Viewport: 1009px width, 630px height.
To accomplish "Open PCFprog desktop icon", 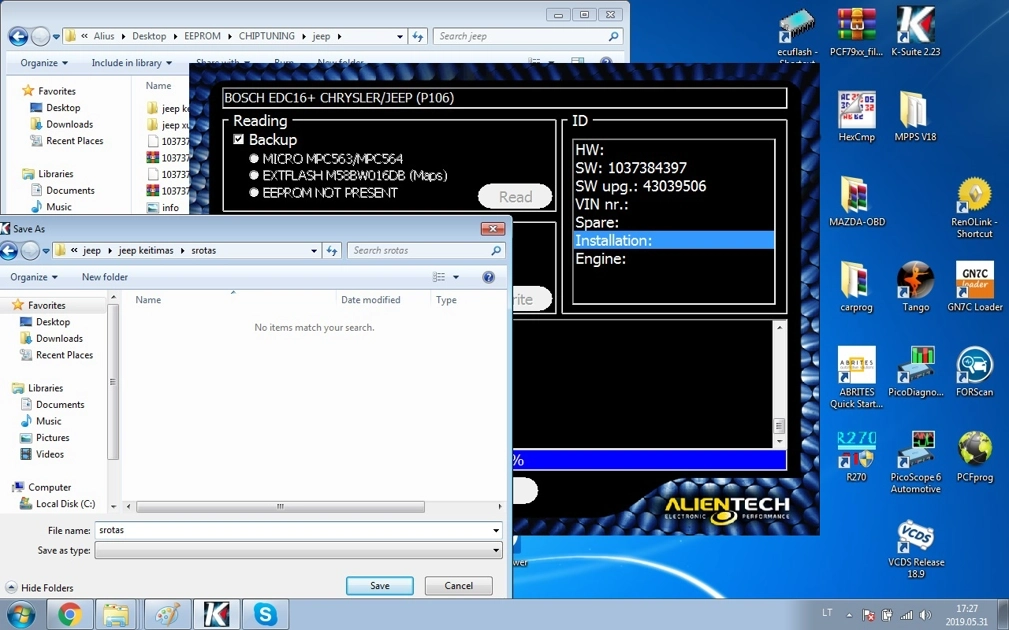I will pyautogui.click(x=974, y=457).
